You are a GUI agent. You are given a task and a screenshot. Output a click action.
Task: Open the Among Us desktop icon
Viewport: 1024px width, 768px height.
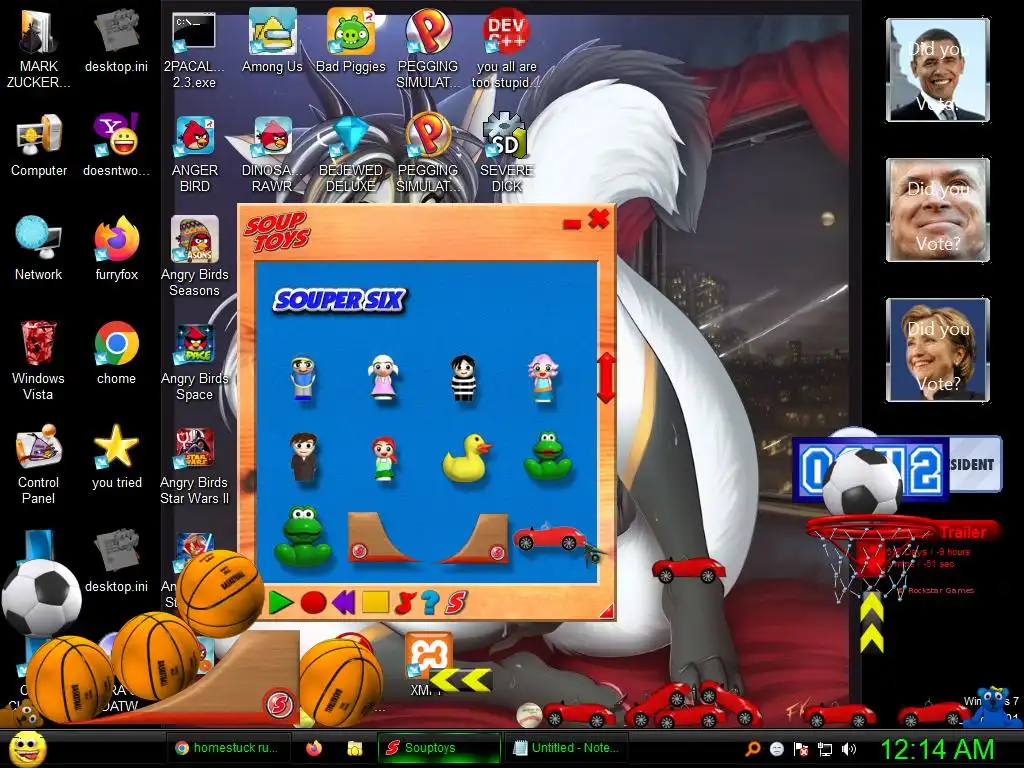coord(272,41)
